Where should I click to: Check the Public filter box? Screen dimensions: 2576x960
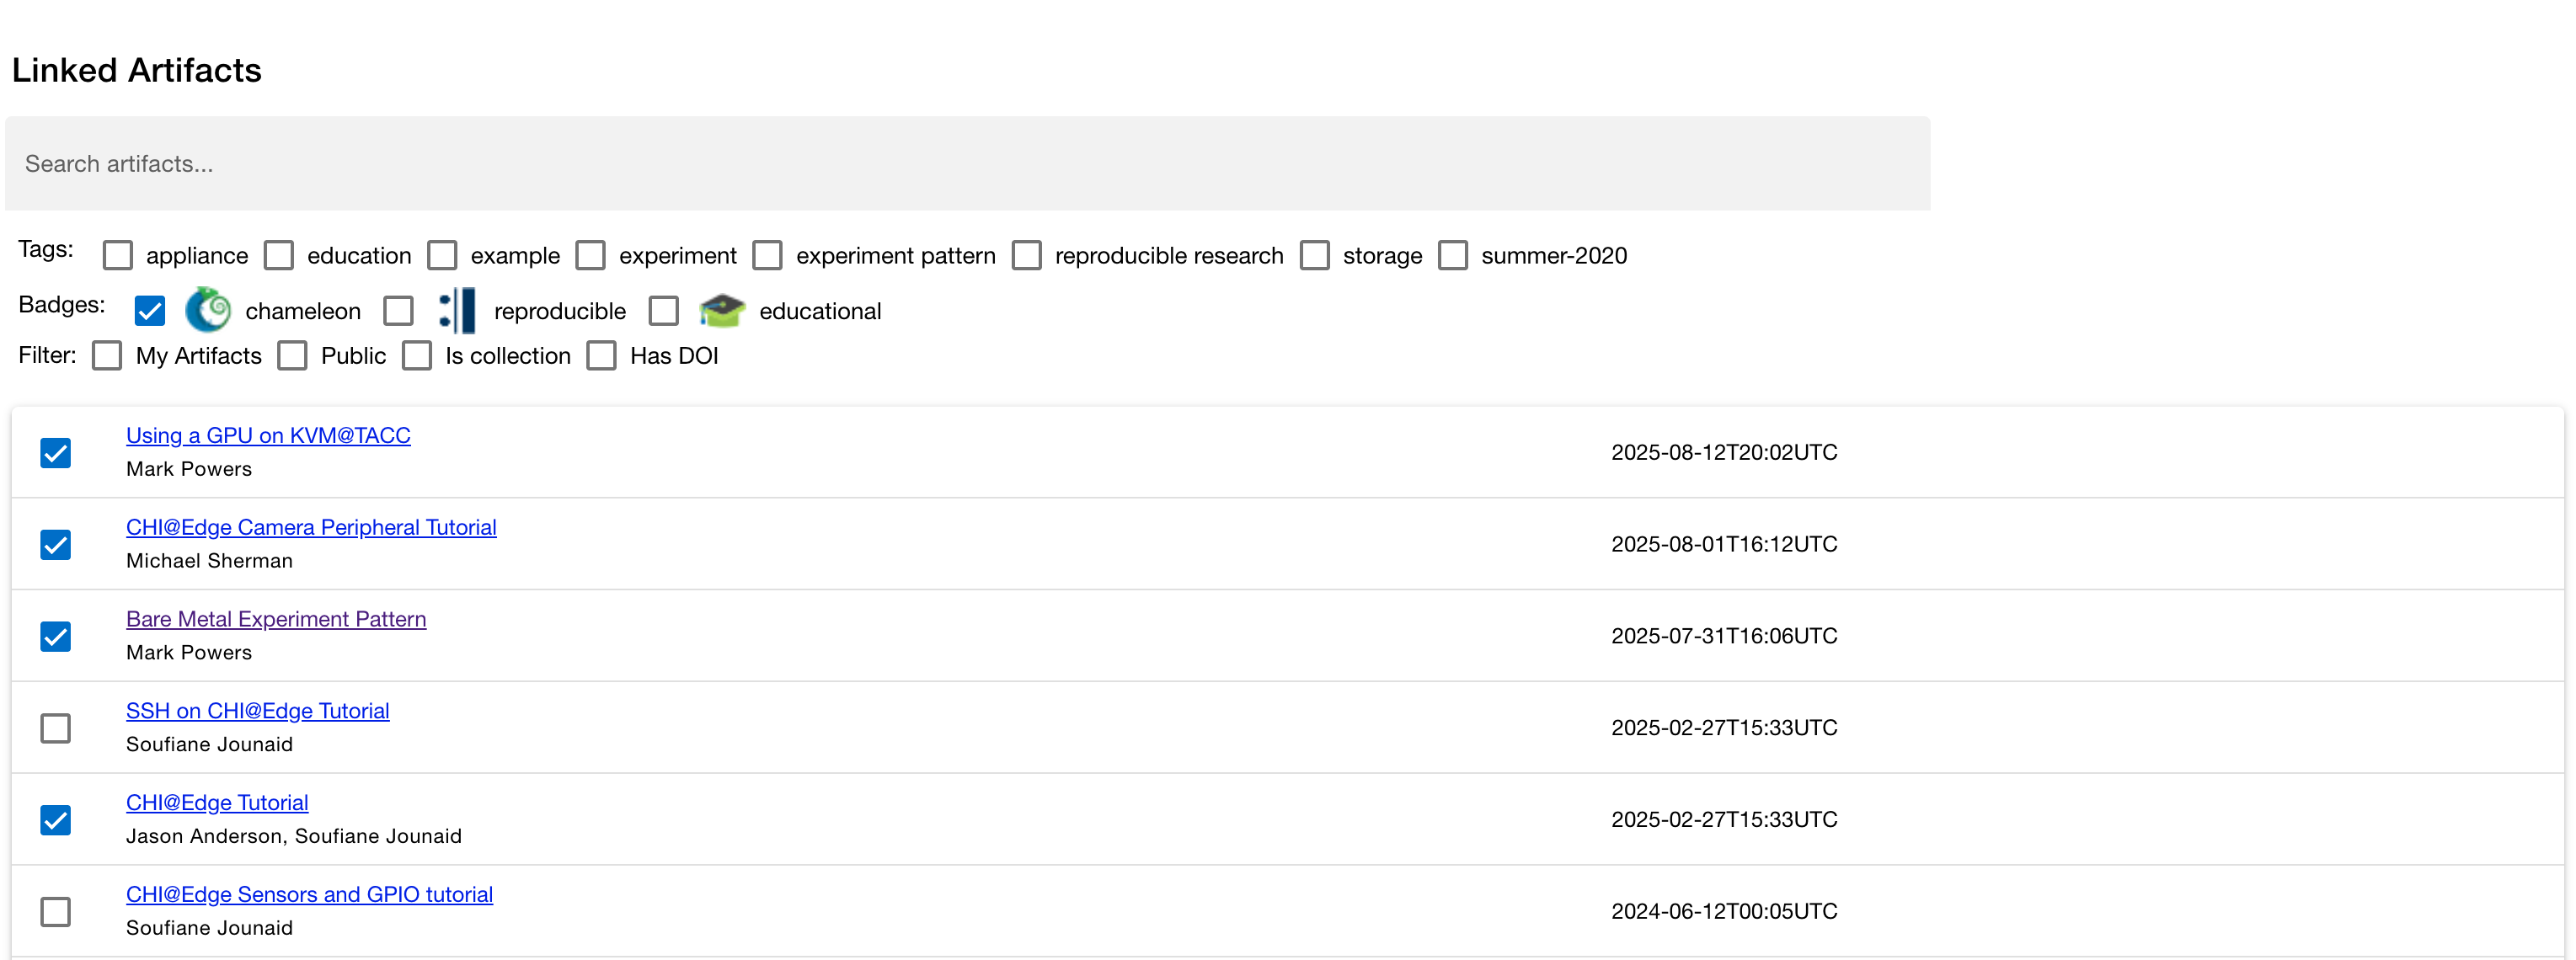[x=292, y=356]
